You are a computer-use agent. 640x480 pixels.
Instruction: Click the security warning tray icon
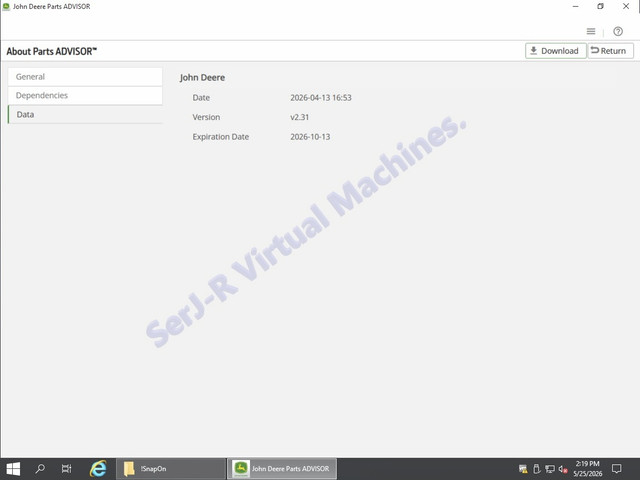[523, 469]
